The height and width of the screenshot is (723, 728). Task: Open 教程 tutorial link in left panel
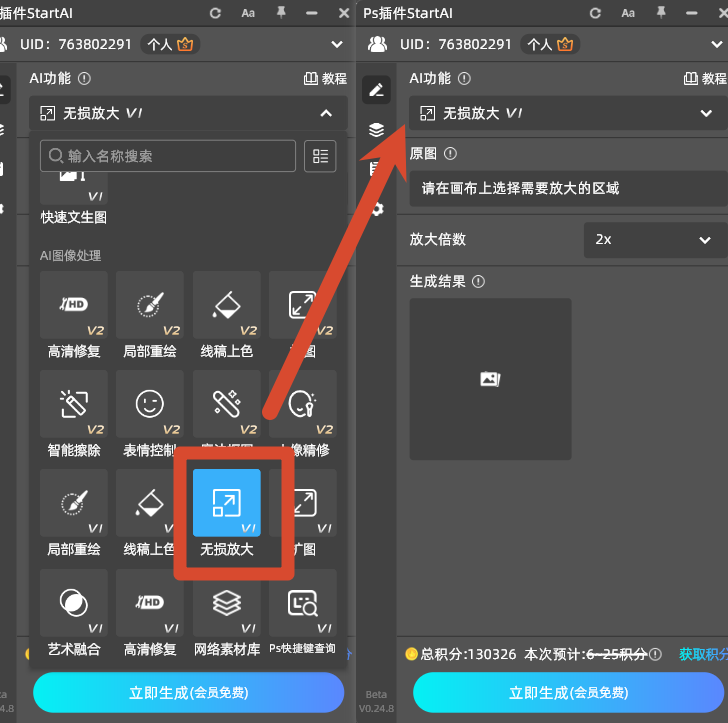click(x=325, y=78)
